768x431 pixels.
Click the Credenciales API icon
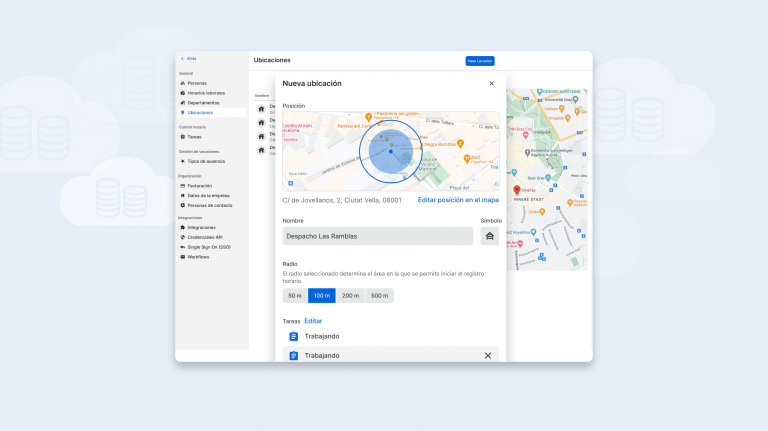[183, 238]
